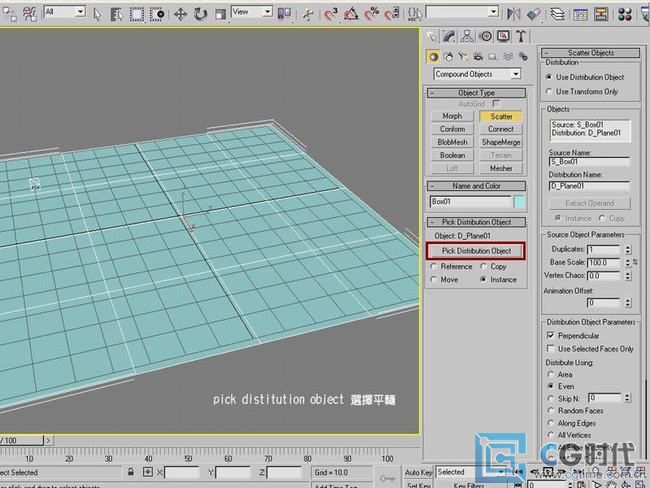650x488 pixels.
Task: Open reference coordinate View dropdown
Action: (252, 12)
